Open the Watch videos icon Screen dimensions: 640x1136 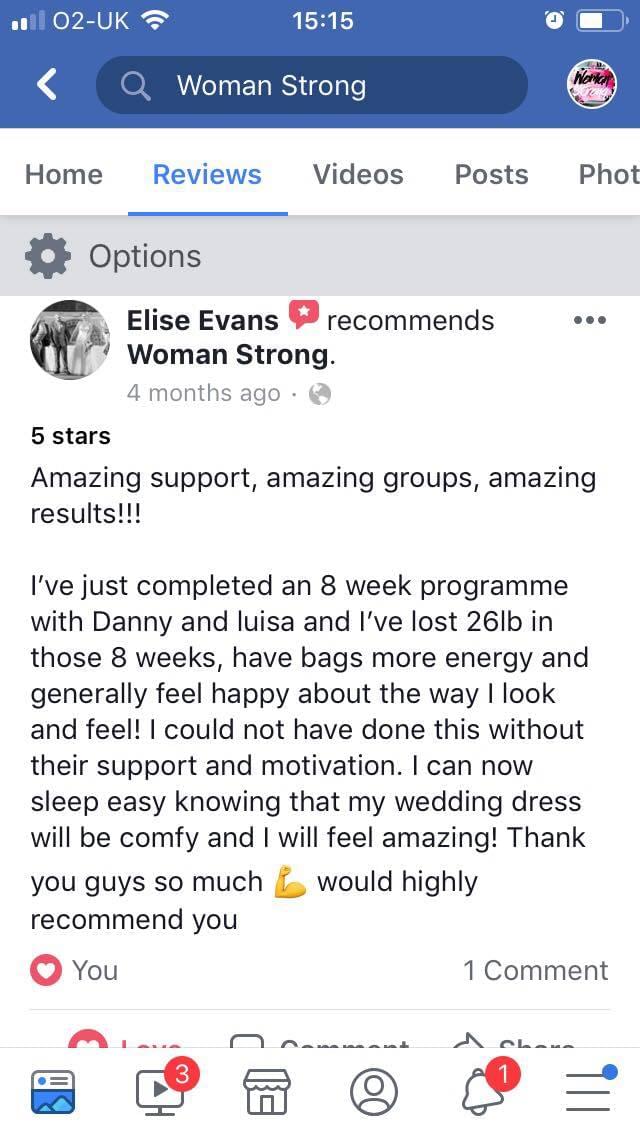161,1091
